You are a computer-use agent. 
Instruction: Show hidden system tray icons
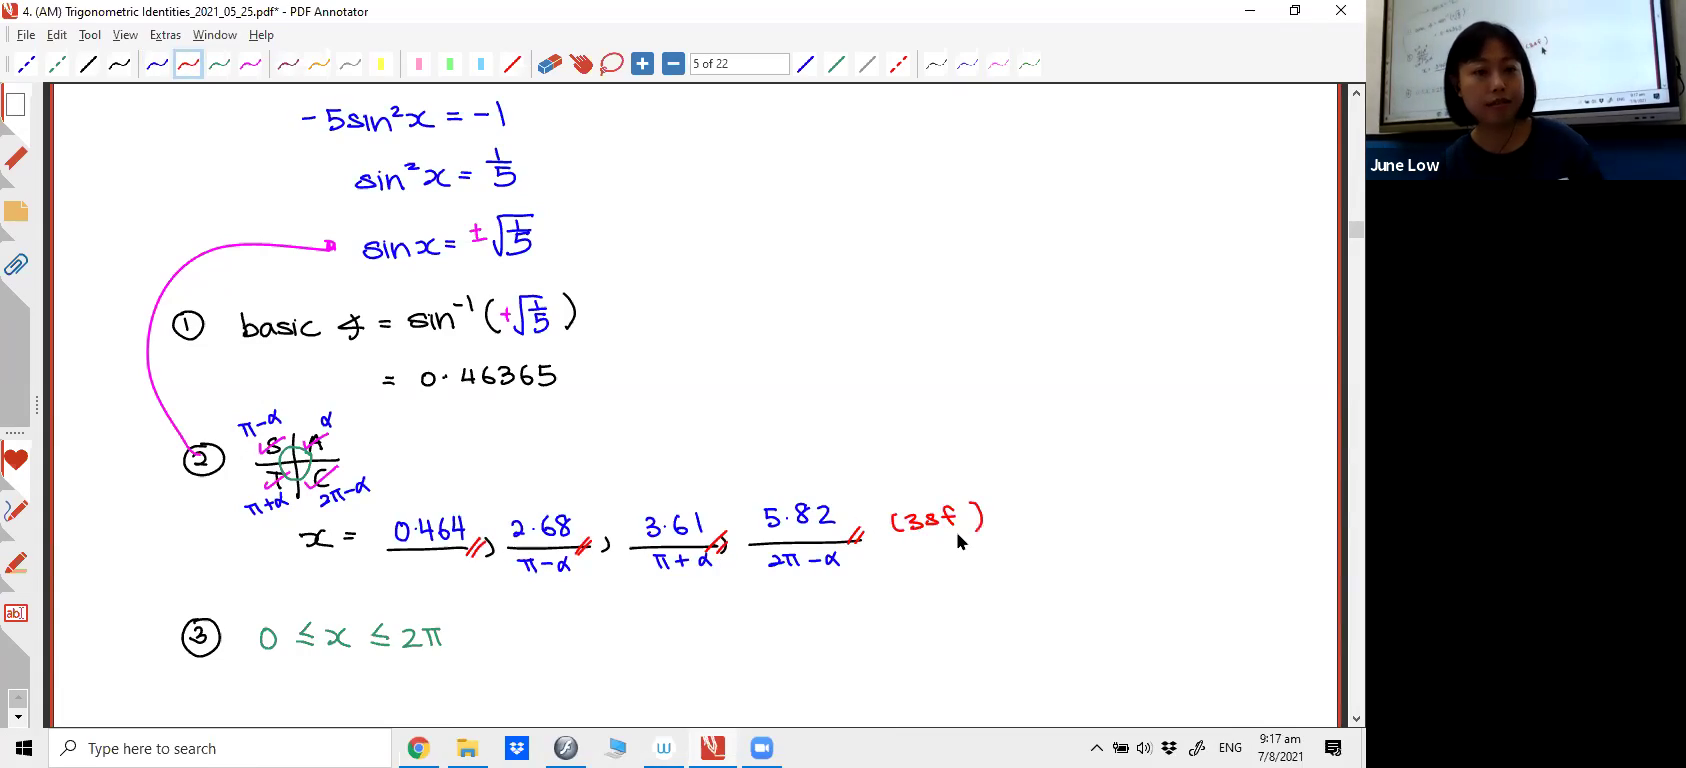[1096, 748]
